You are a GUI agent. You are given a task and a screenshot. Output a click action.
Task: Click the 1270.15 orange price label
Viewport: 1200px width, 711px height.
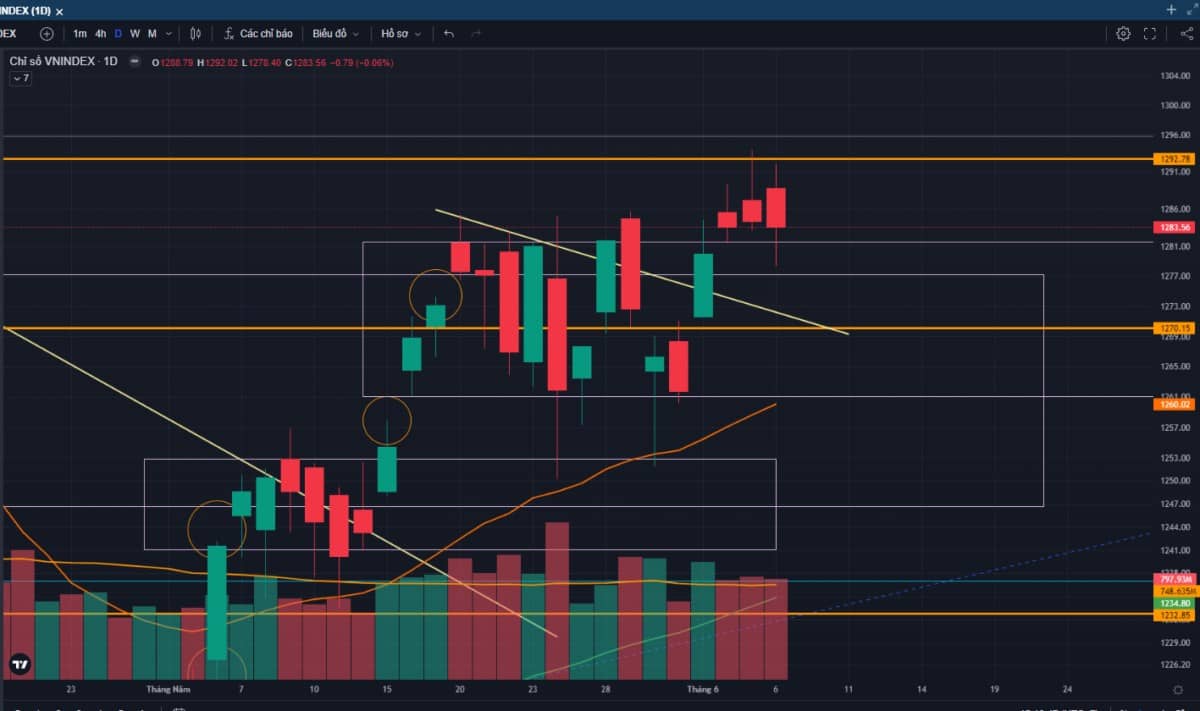[1174, 328]
